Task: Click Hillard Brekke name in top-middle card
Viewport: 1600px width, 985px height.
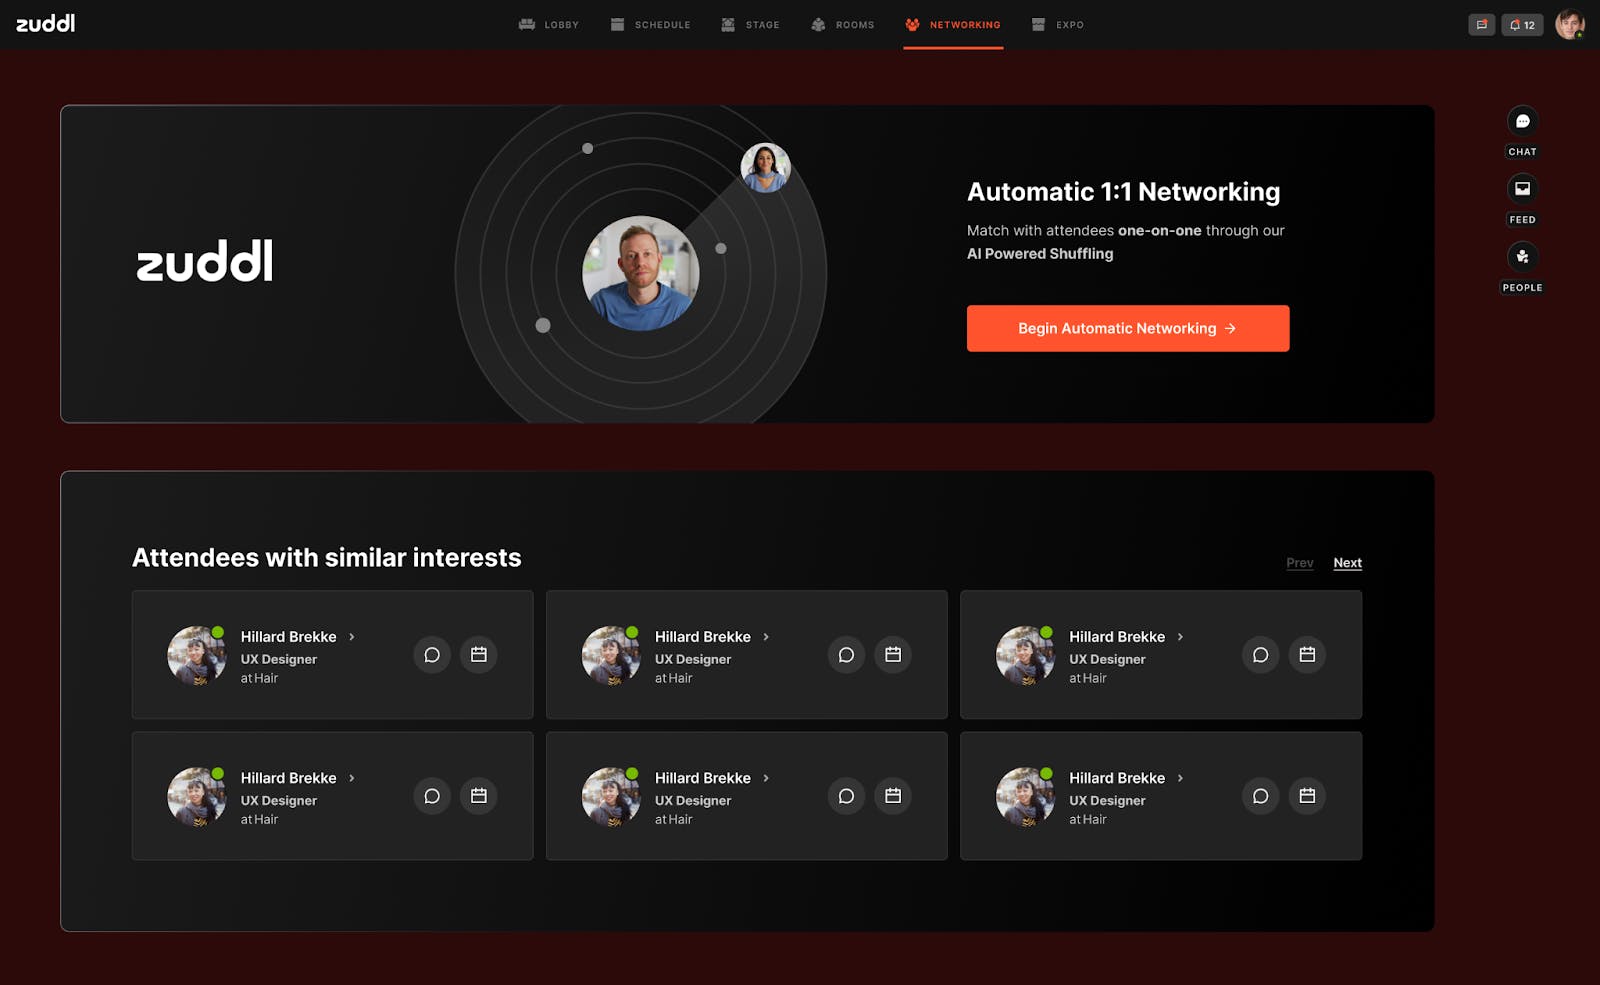Action: 703,637
